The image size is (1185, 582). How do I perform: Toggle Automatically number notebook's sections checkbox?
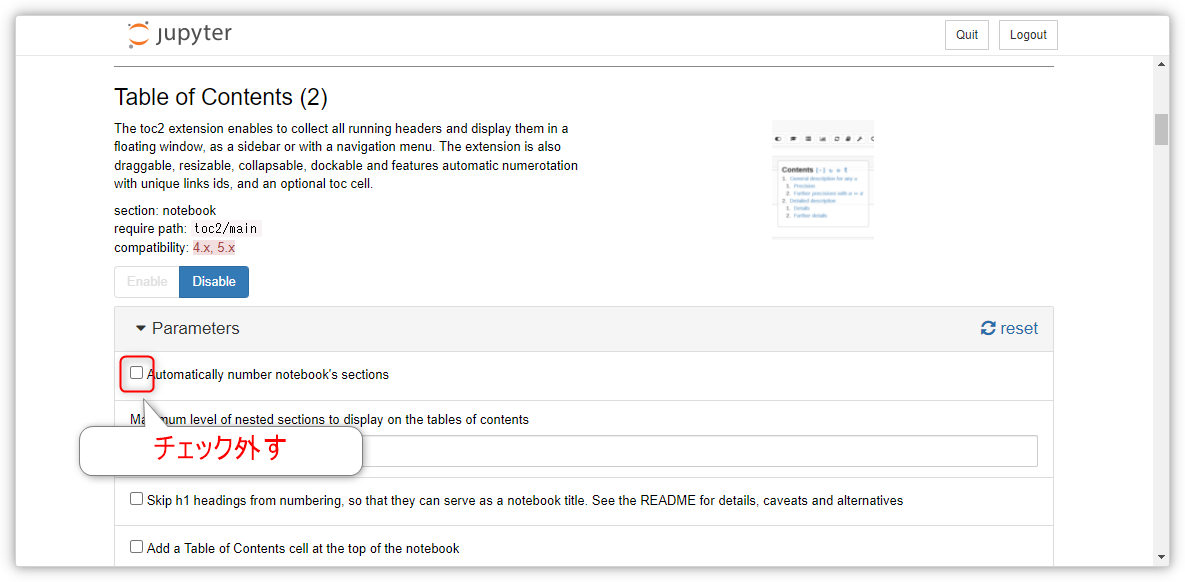pos(136,373)
